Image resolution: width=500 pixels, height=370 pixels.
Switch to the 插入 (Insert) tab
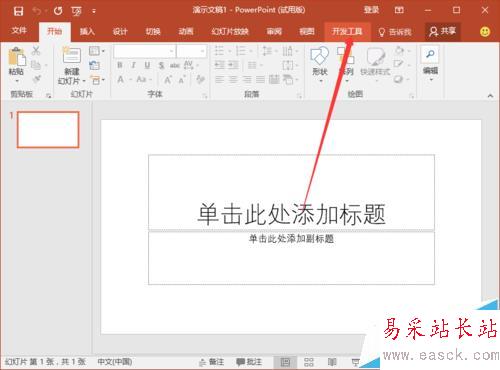point(87,32)
